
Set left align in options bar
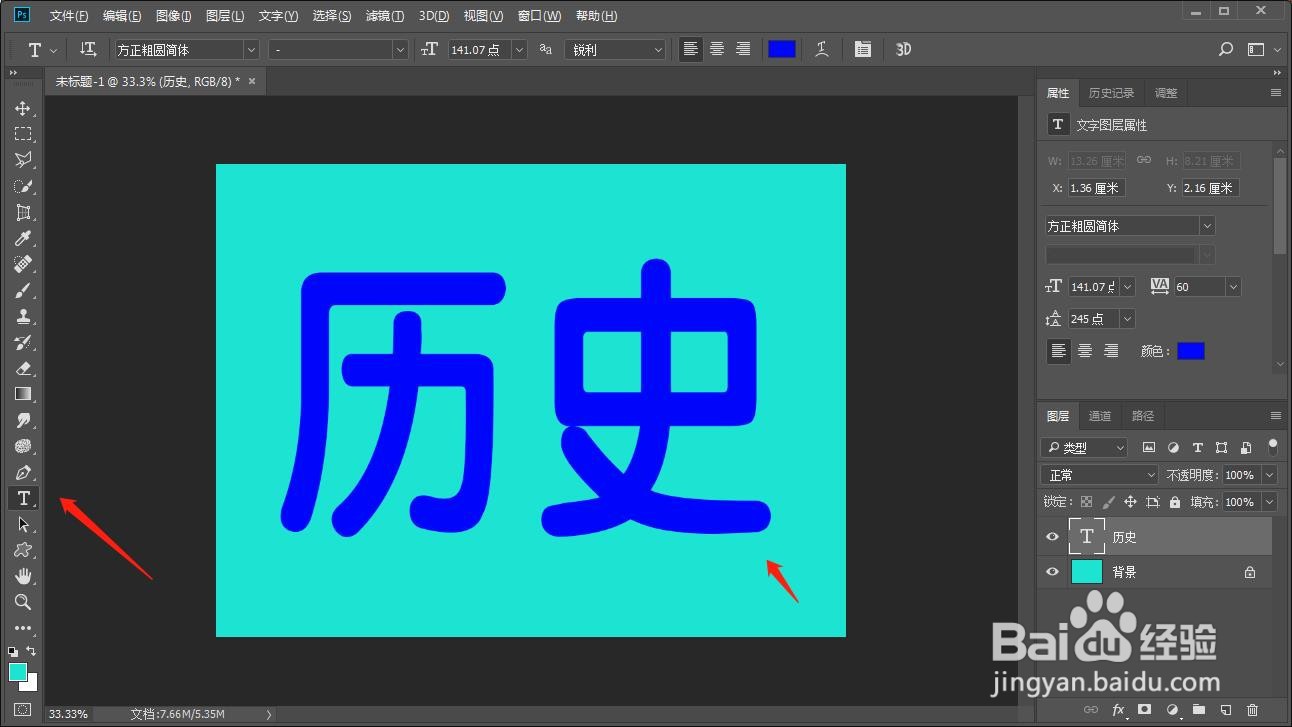point(690,49)
